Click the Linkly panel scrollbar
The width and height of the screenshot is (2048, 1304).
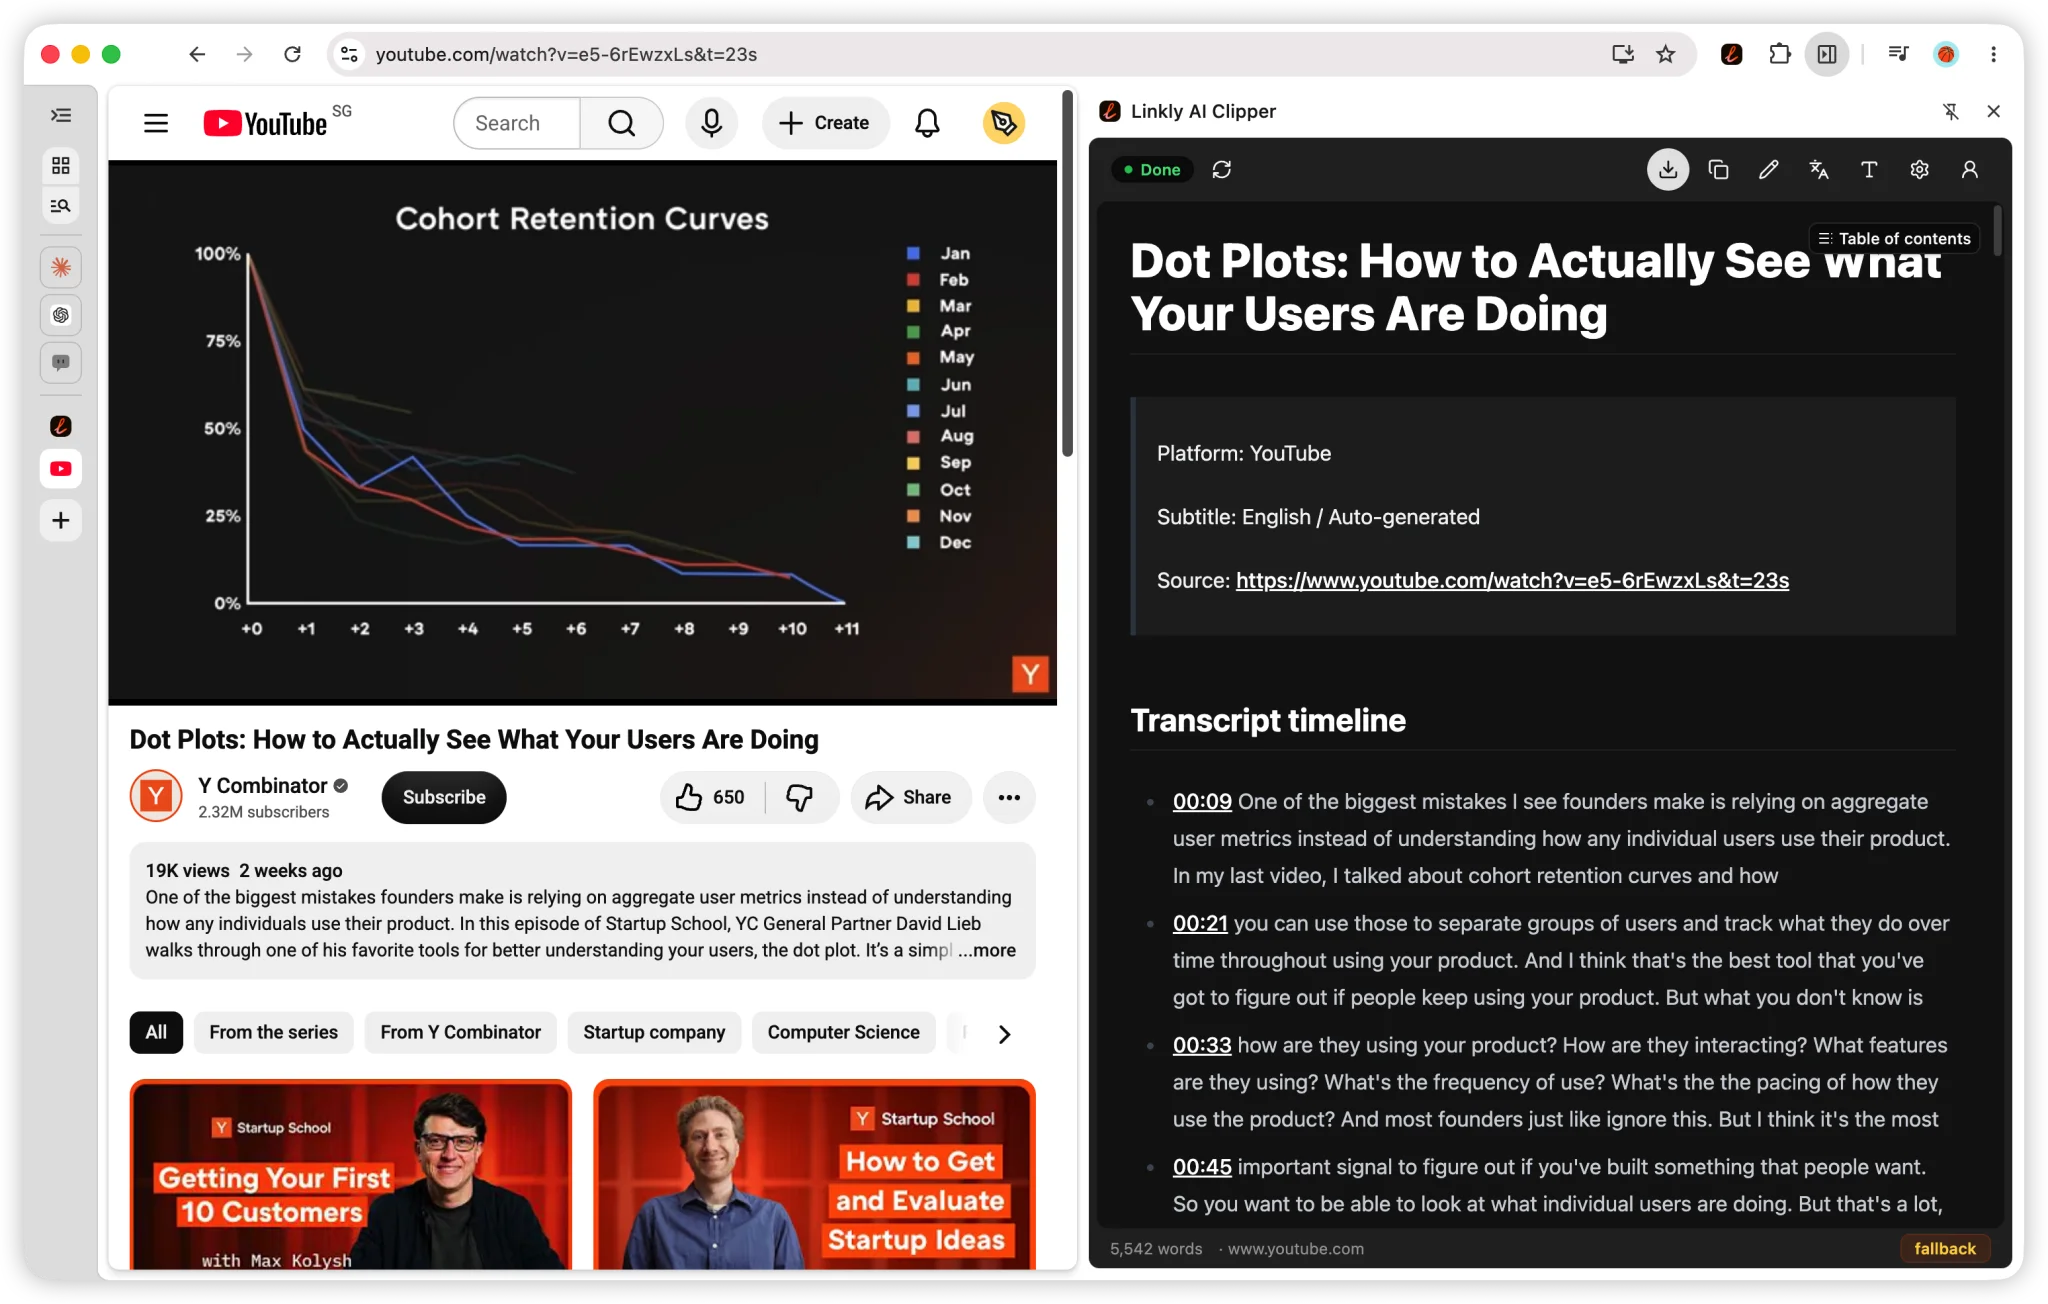pos(1997,230)
